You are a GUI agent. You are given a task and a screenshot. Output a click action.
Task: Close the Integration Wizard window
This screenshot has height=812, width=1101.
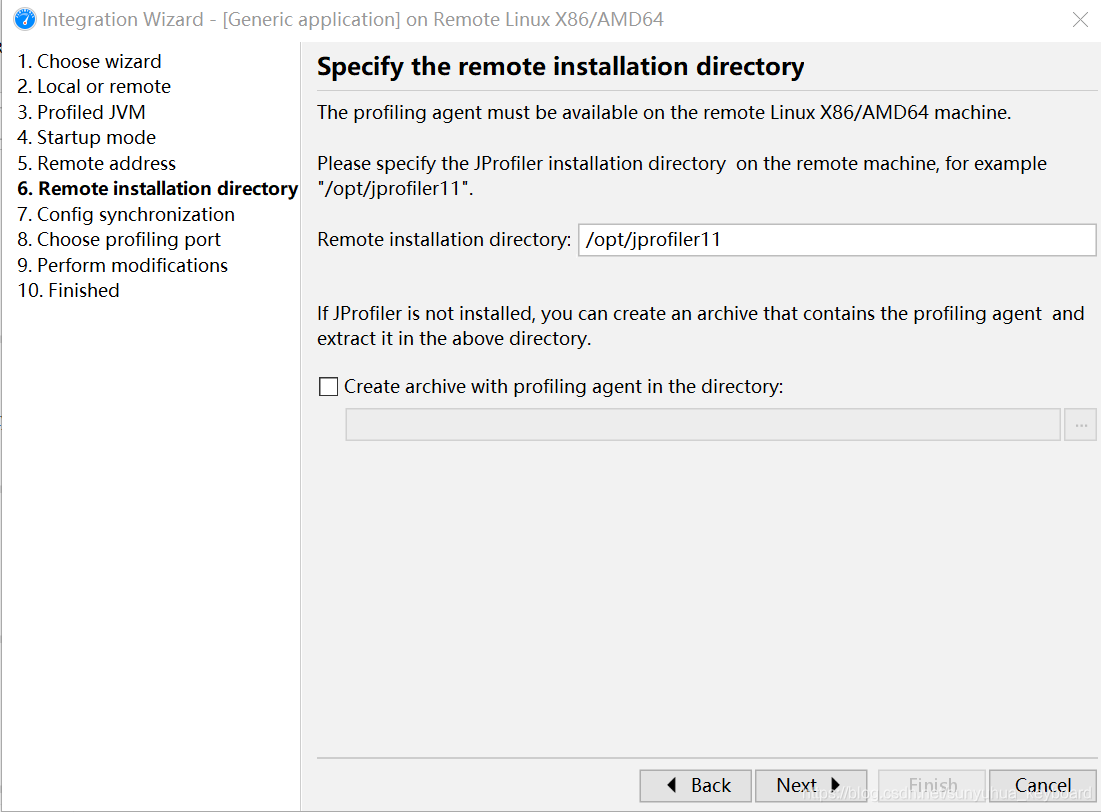click(1080, 19)
